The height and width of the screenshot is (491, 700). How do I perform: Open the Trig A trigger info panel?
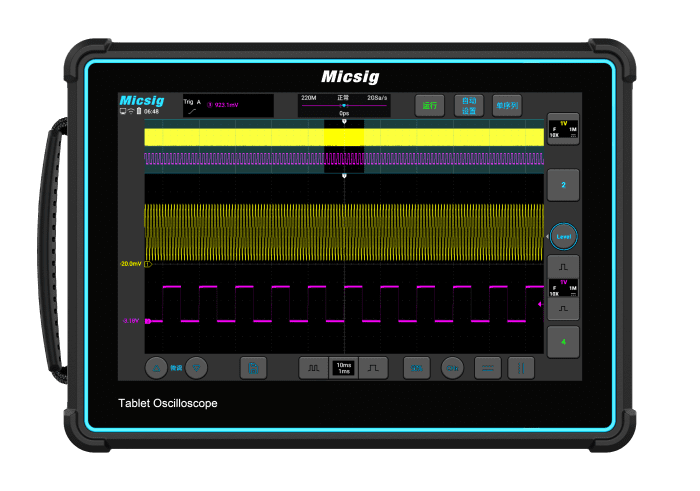point(227,105)
